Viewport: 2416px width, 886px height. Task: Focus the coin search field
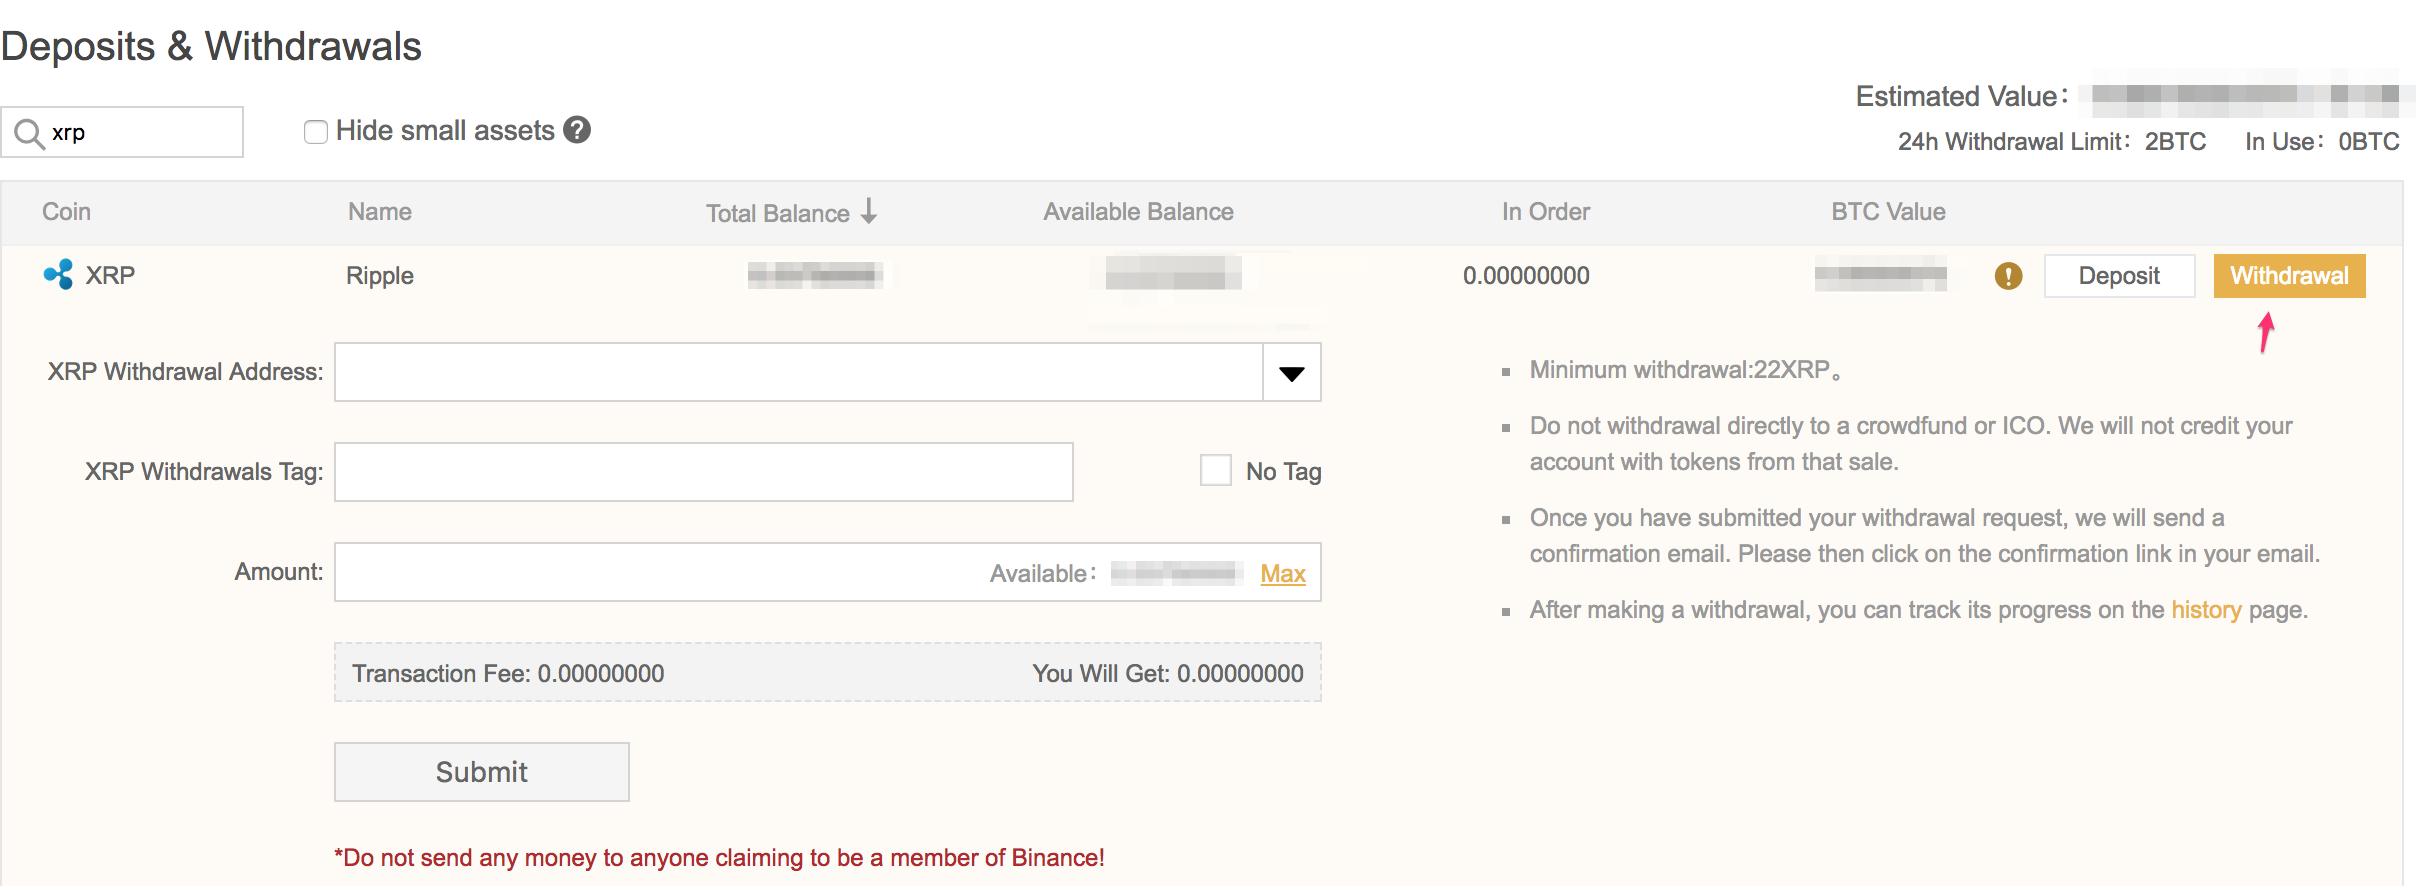point(122,132)
